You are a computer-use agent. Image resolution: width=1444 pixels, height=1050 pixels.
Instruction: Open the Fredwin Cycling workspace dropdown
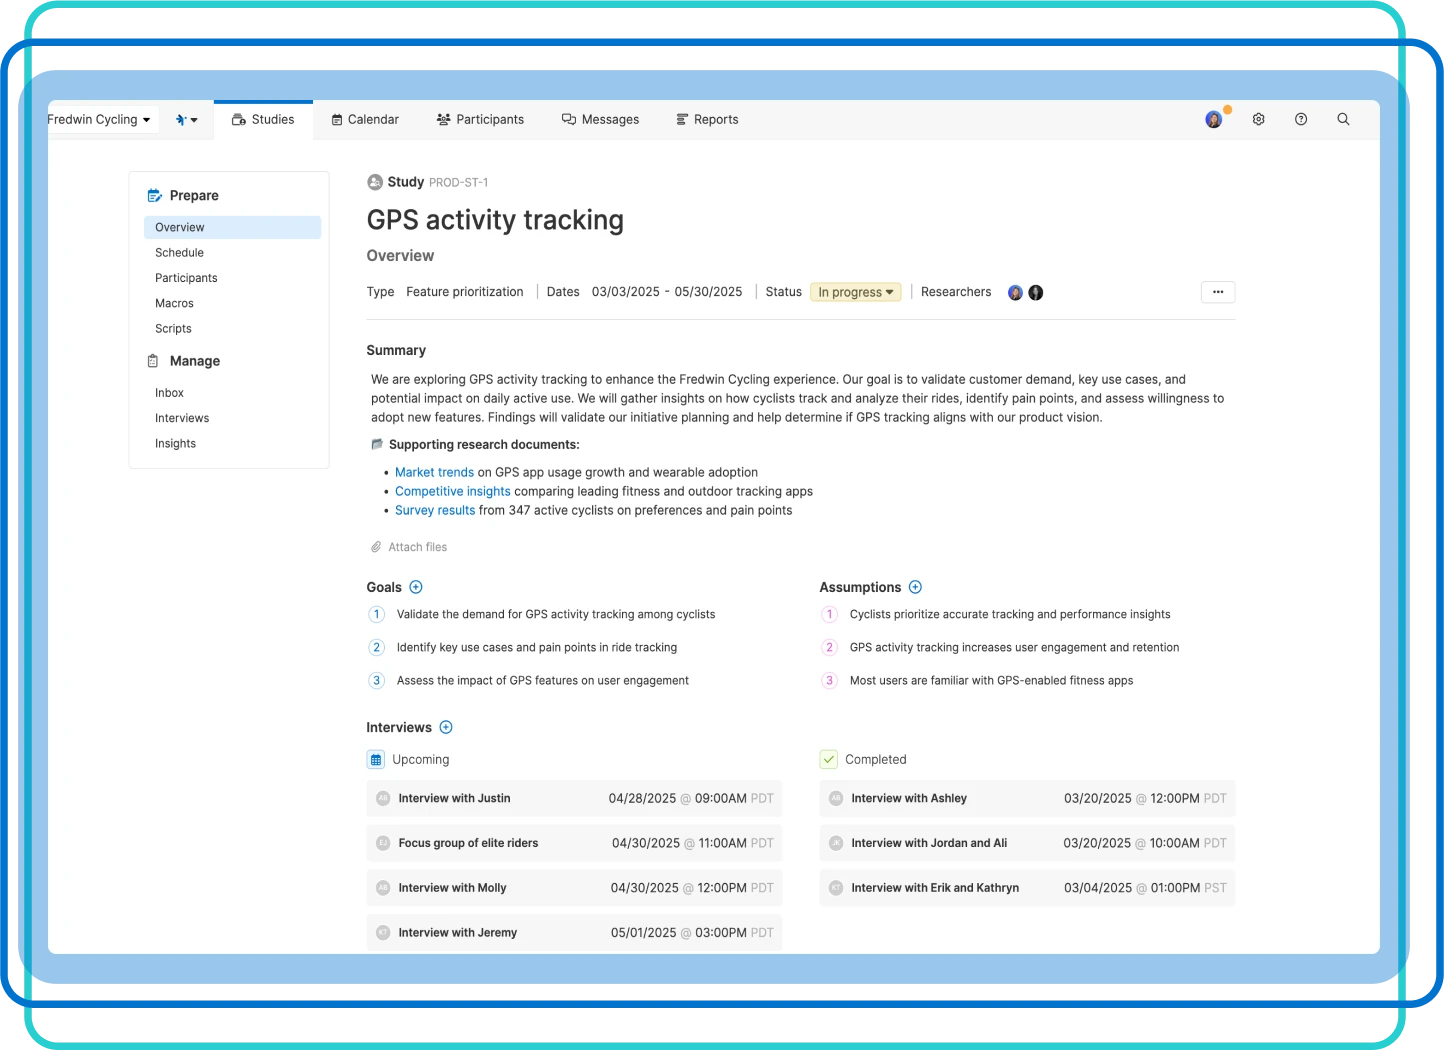click(x=98, y=119)
